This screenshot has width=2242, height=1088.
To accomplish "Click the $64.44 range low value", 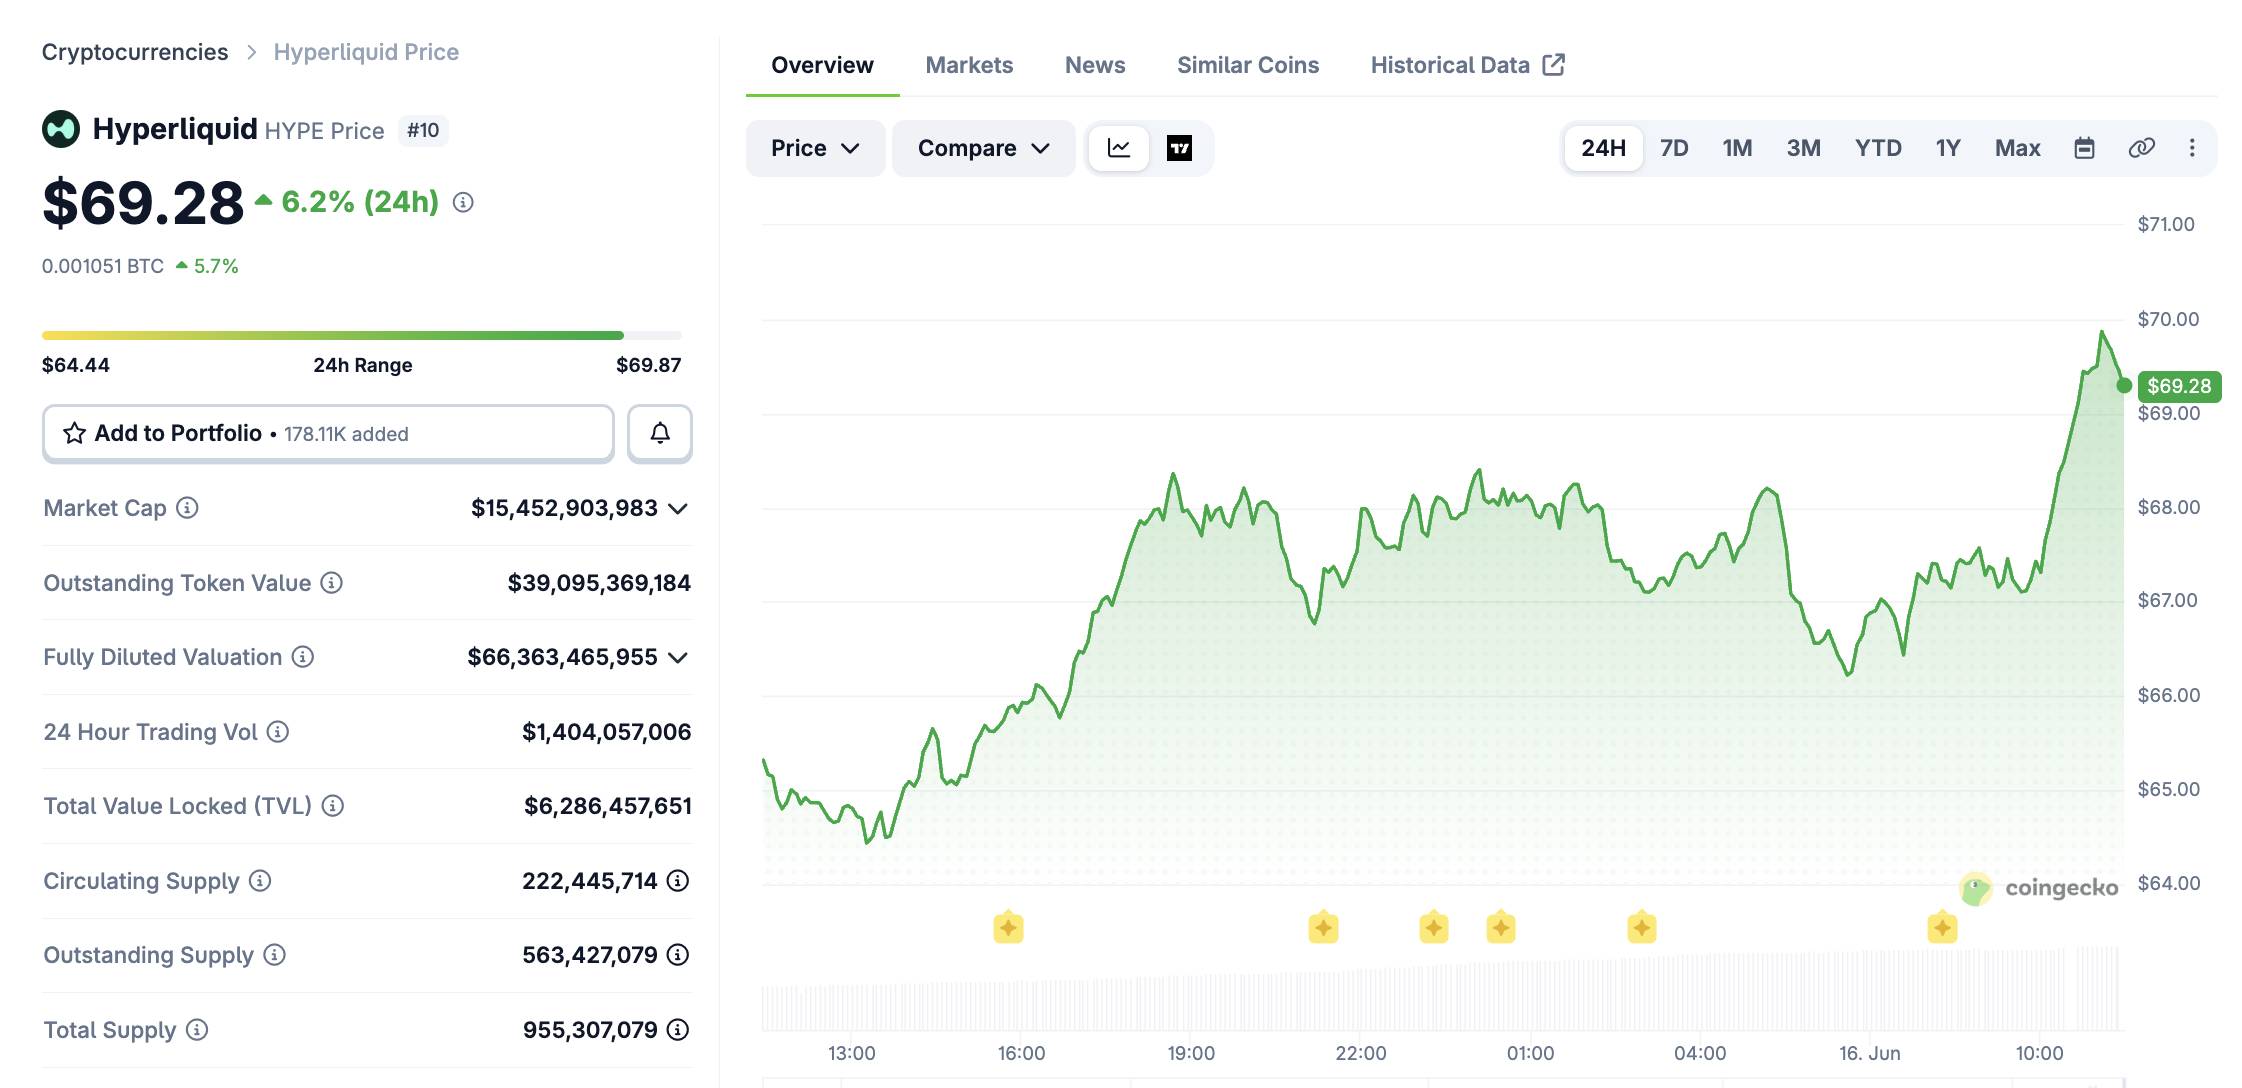I will click(x=76, y=365).
